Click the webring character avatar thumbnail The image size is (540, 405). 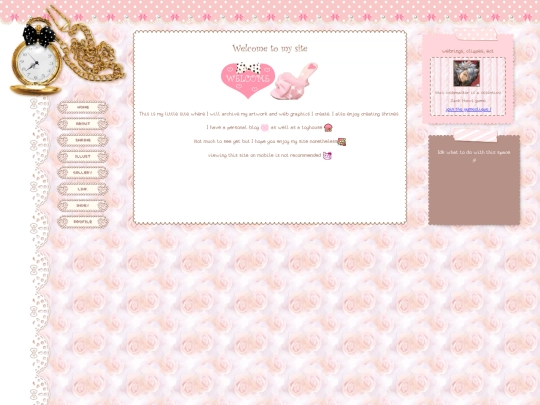(466, 73)
